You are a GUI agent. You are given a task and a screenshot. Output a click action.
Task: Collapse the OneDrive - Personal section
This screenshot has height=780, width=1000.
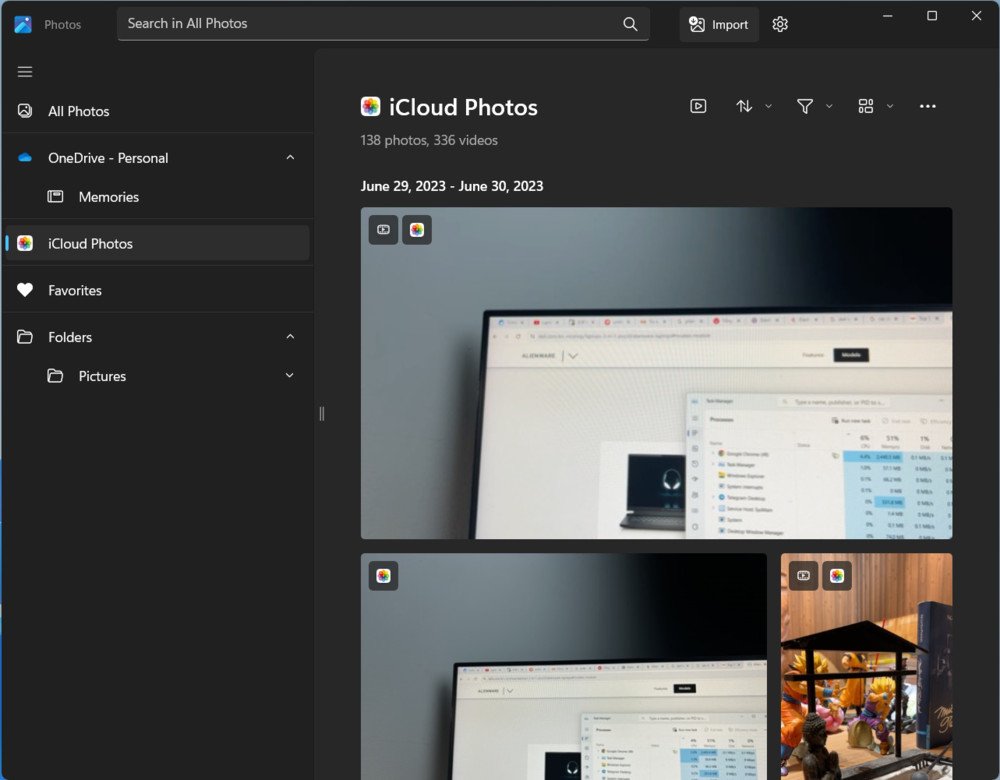point(290,158)
